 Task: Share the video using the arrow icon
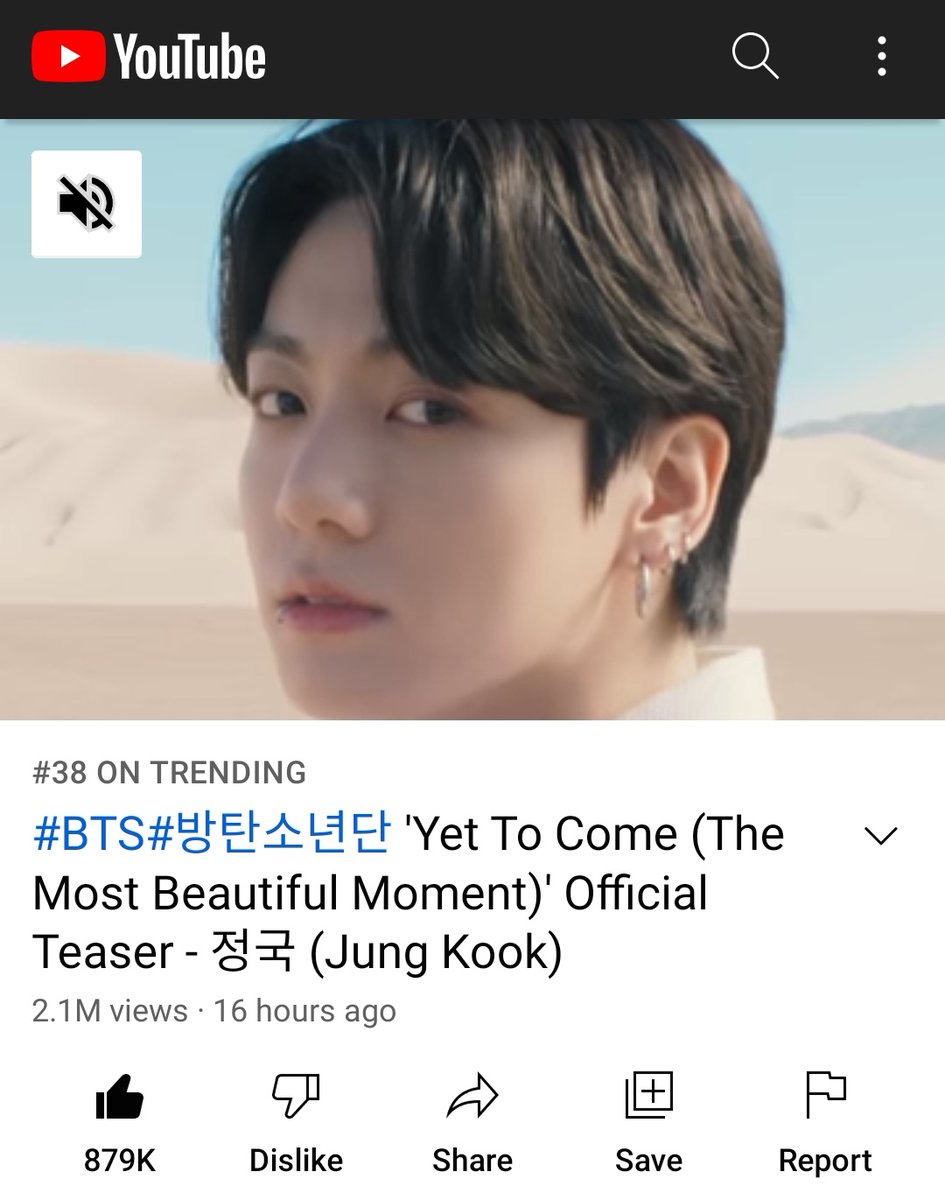pyautogui.click(x=472, y=1098)
